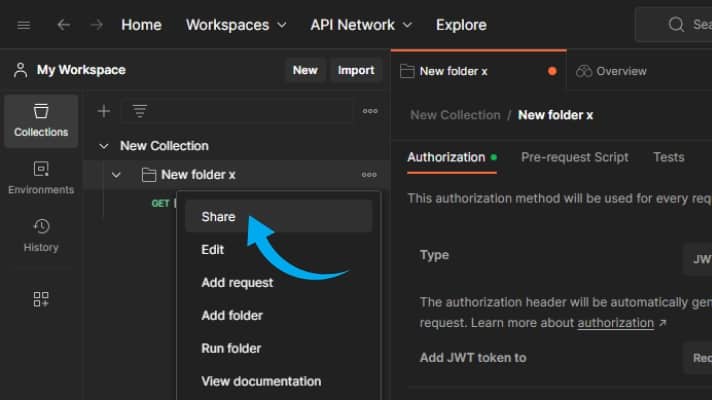Open the hamburger main menu
This screenshot has width=712, height=400.
tap(24, 25)
